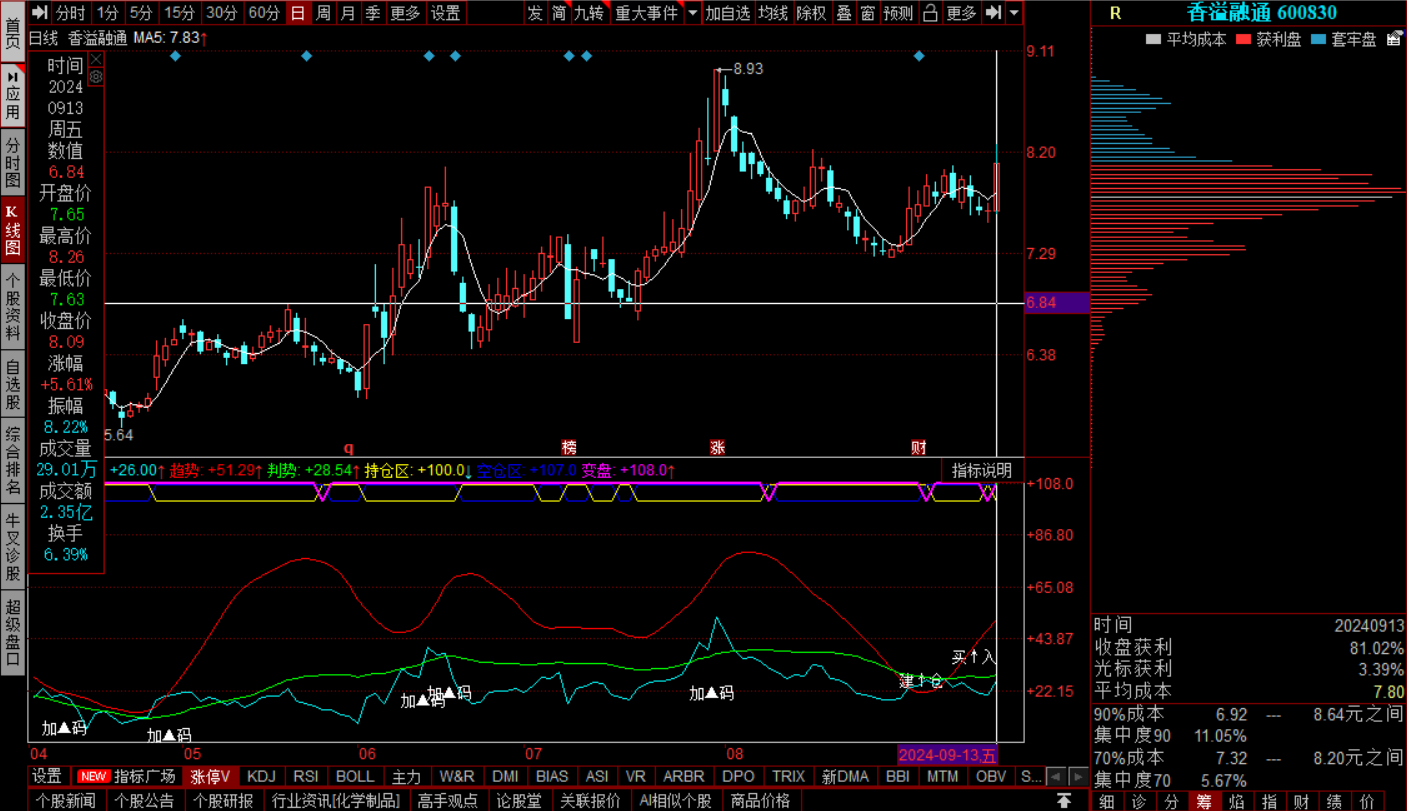Screen dimensions: 1407x811
Task: Toggle the 简 simplified view
Action: tap(559, 13)
